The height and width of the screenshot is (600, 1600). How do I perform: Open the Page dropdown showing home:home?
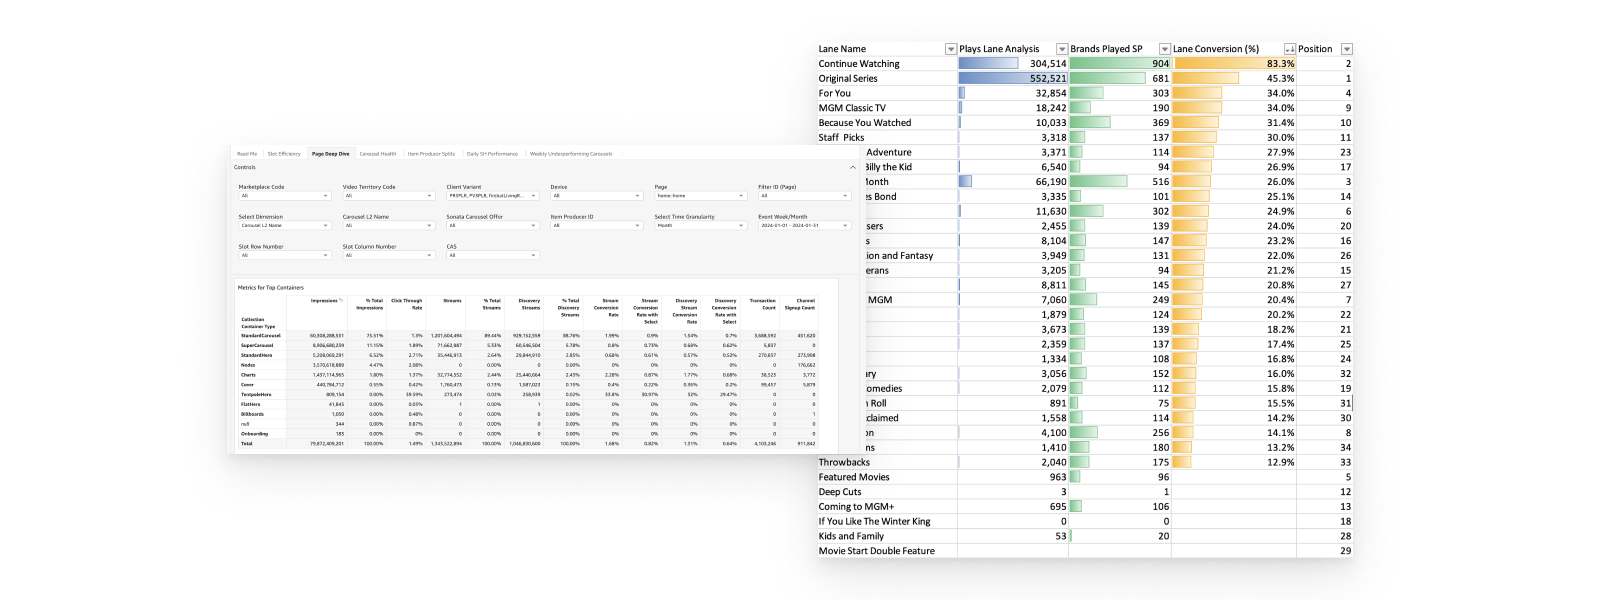pos(700,196)
